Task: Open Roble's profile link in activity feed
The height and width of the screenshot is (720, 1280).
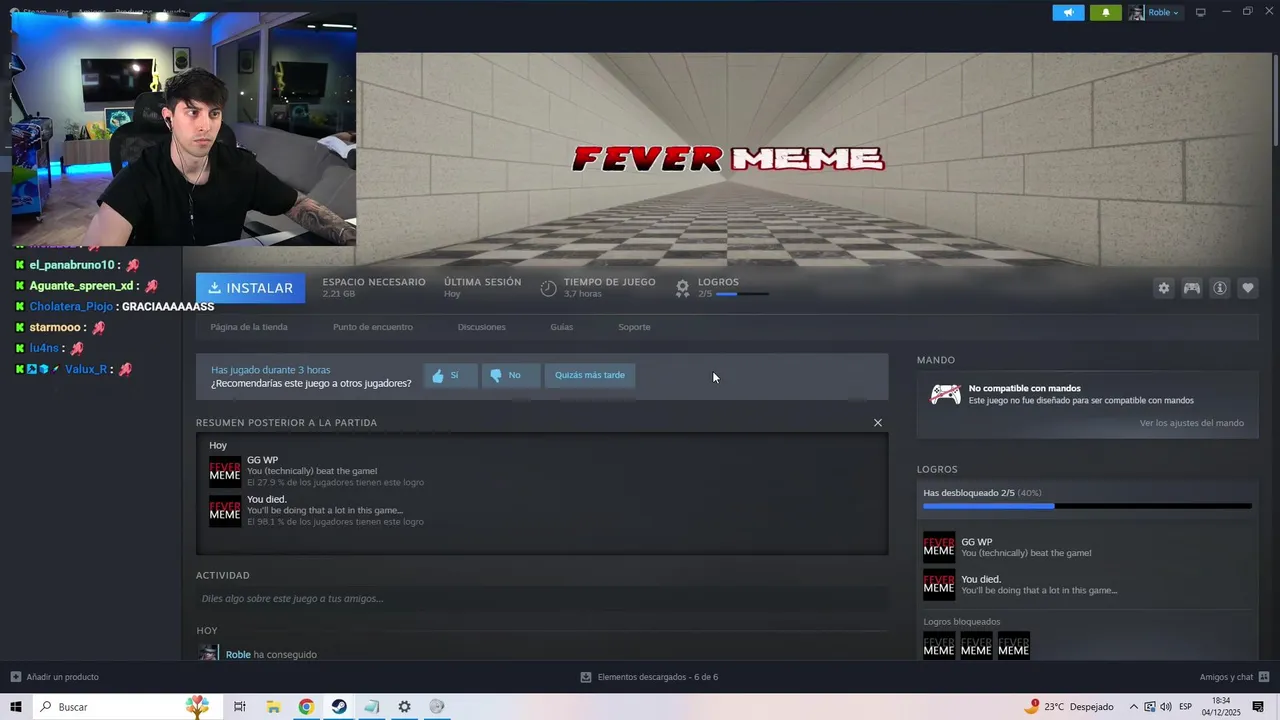Action: coord(238,655)
